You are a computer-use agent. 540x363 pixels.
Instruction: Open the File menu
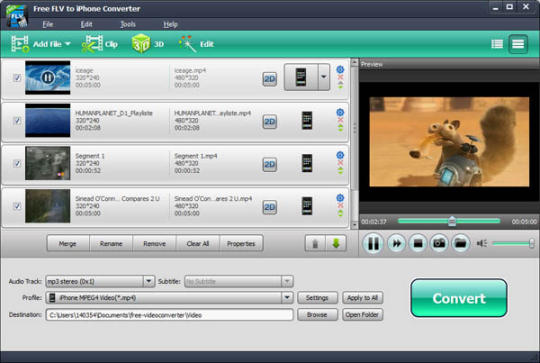(x=48, y=24)
